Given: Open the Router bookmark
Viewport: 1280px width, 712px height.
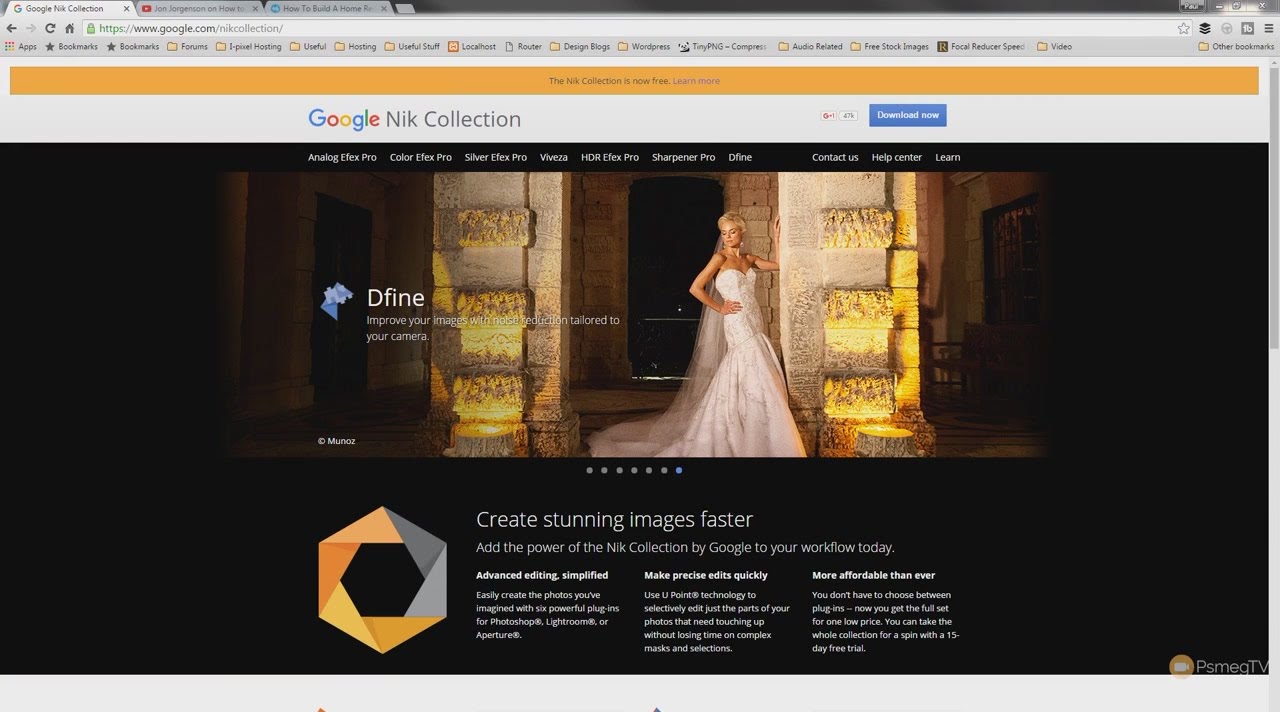Looking at the screenshot, I should pyautogui.click(x=523, y=46).
